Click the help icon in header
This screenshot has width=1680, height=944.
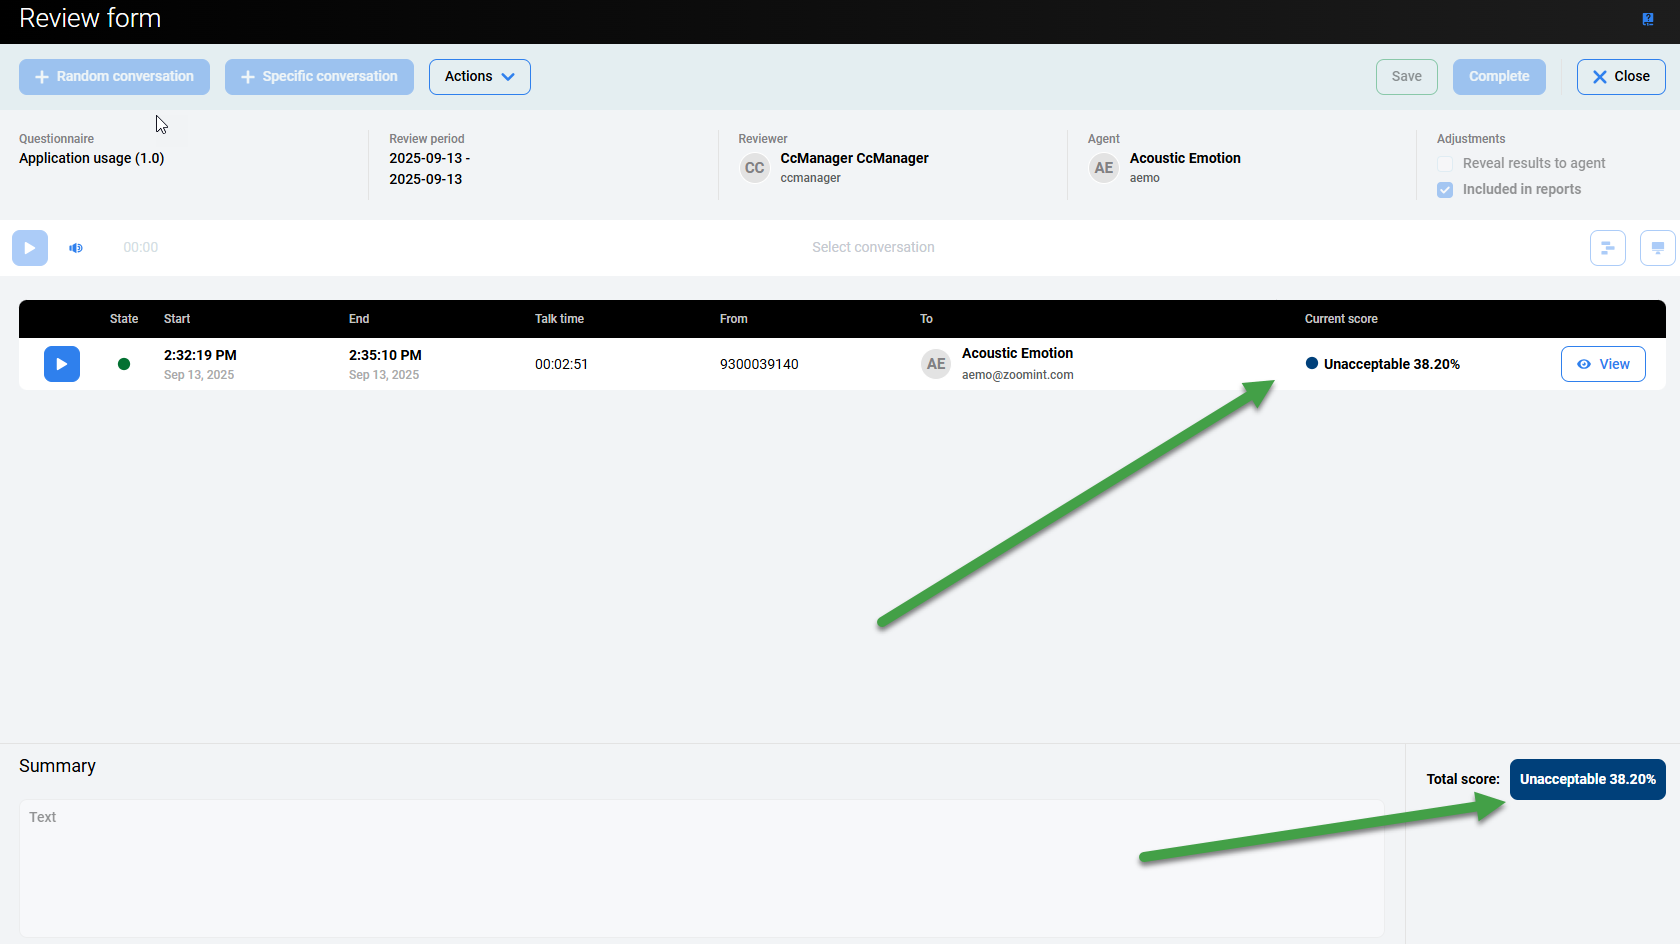pyautogui.click(x=1647, y=19)
